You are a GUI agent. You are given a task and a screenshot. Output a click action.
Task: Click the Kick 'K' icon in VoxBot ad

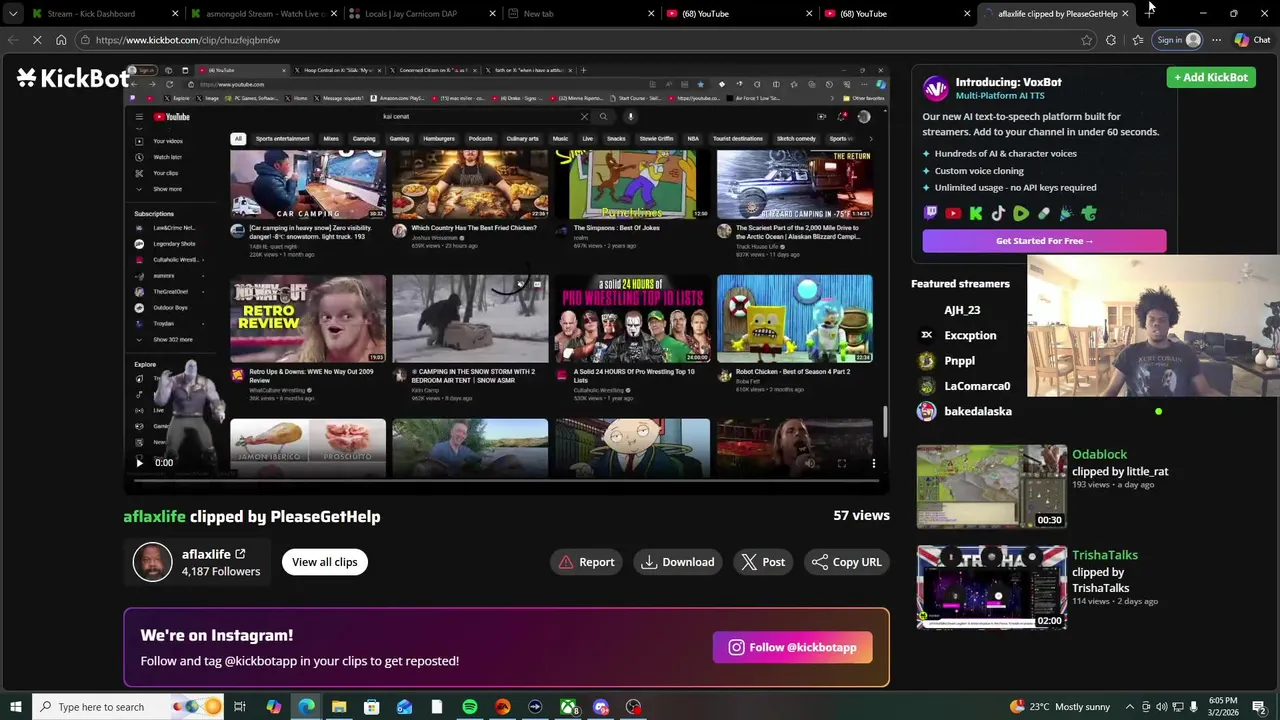(x=976, y=213)
